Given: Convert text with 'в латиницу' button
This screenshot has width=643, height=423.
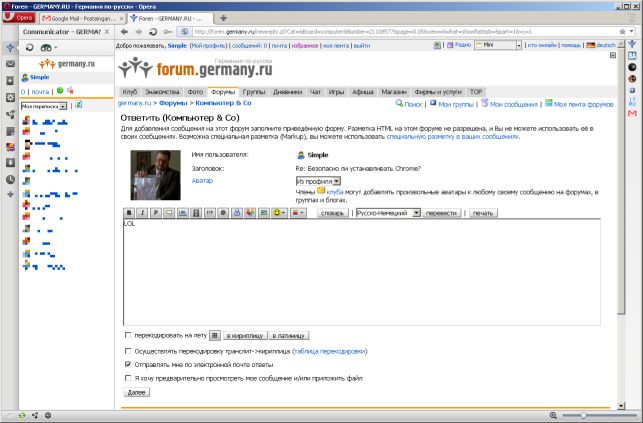Looking at the screenshot, I should [x=289, y=335].
